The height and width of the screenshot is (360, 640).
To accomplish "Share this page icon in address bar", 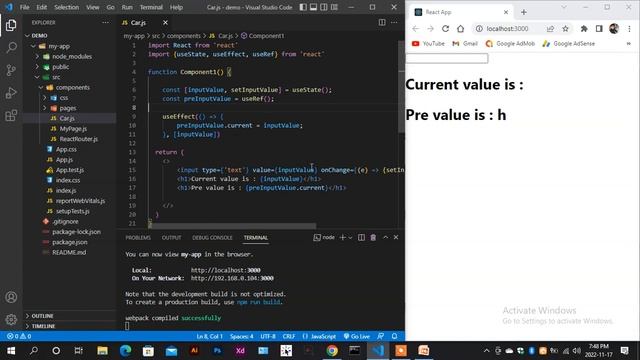I will (550, 29).
